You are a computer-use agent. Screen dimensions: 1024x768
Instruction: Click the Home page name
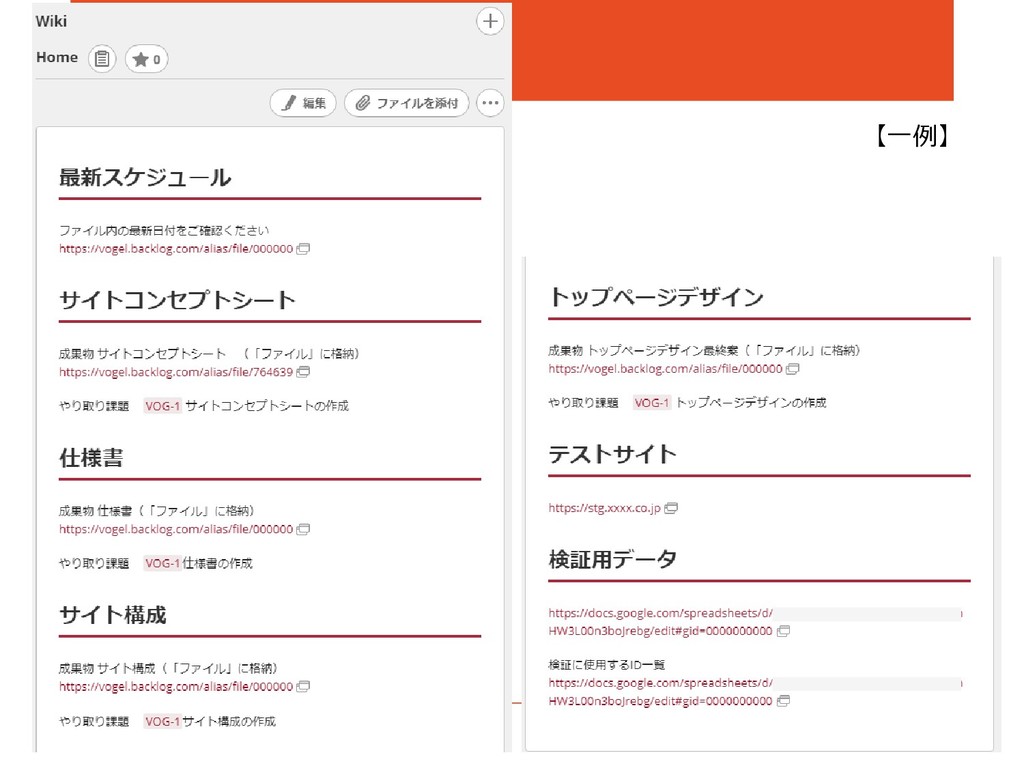point(57,57)
